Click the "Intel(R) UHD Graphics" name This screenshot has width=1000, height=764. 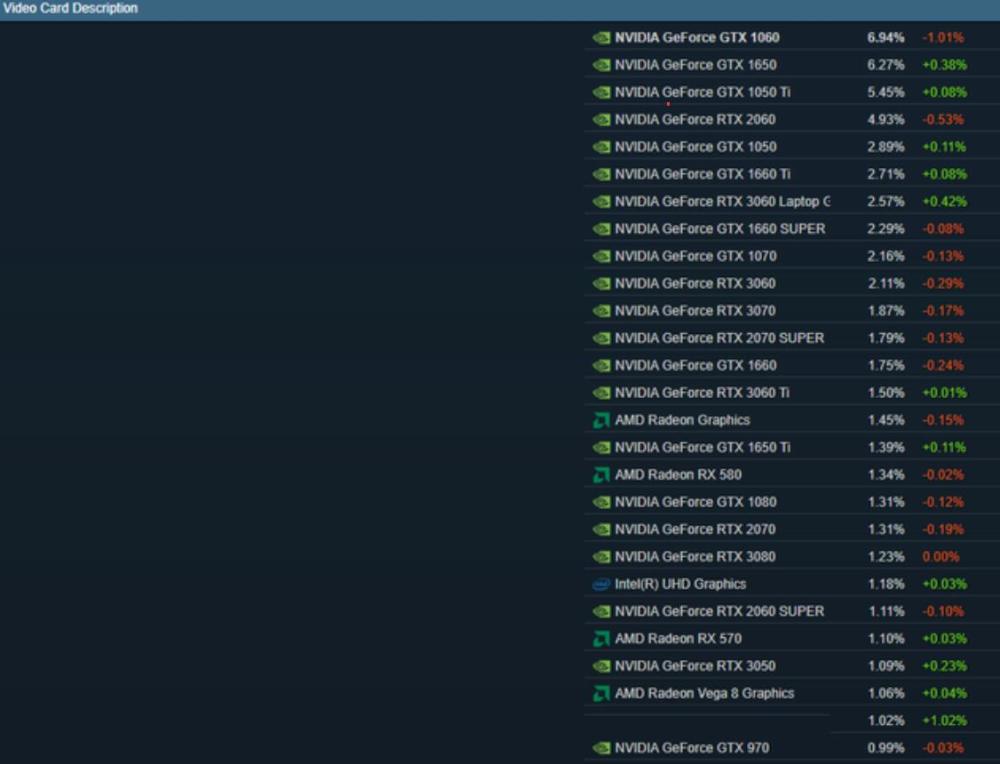pyautogui.click(x=680, y=584)
